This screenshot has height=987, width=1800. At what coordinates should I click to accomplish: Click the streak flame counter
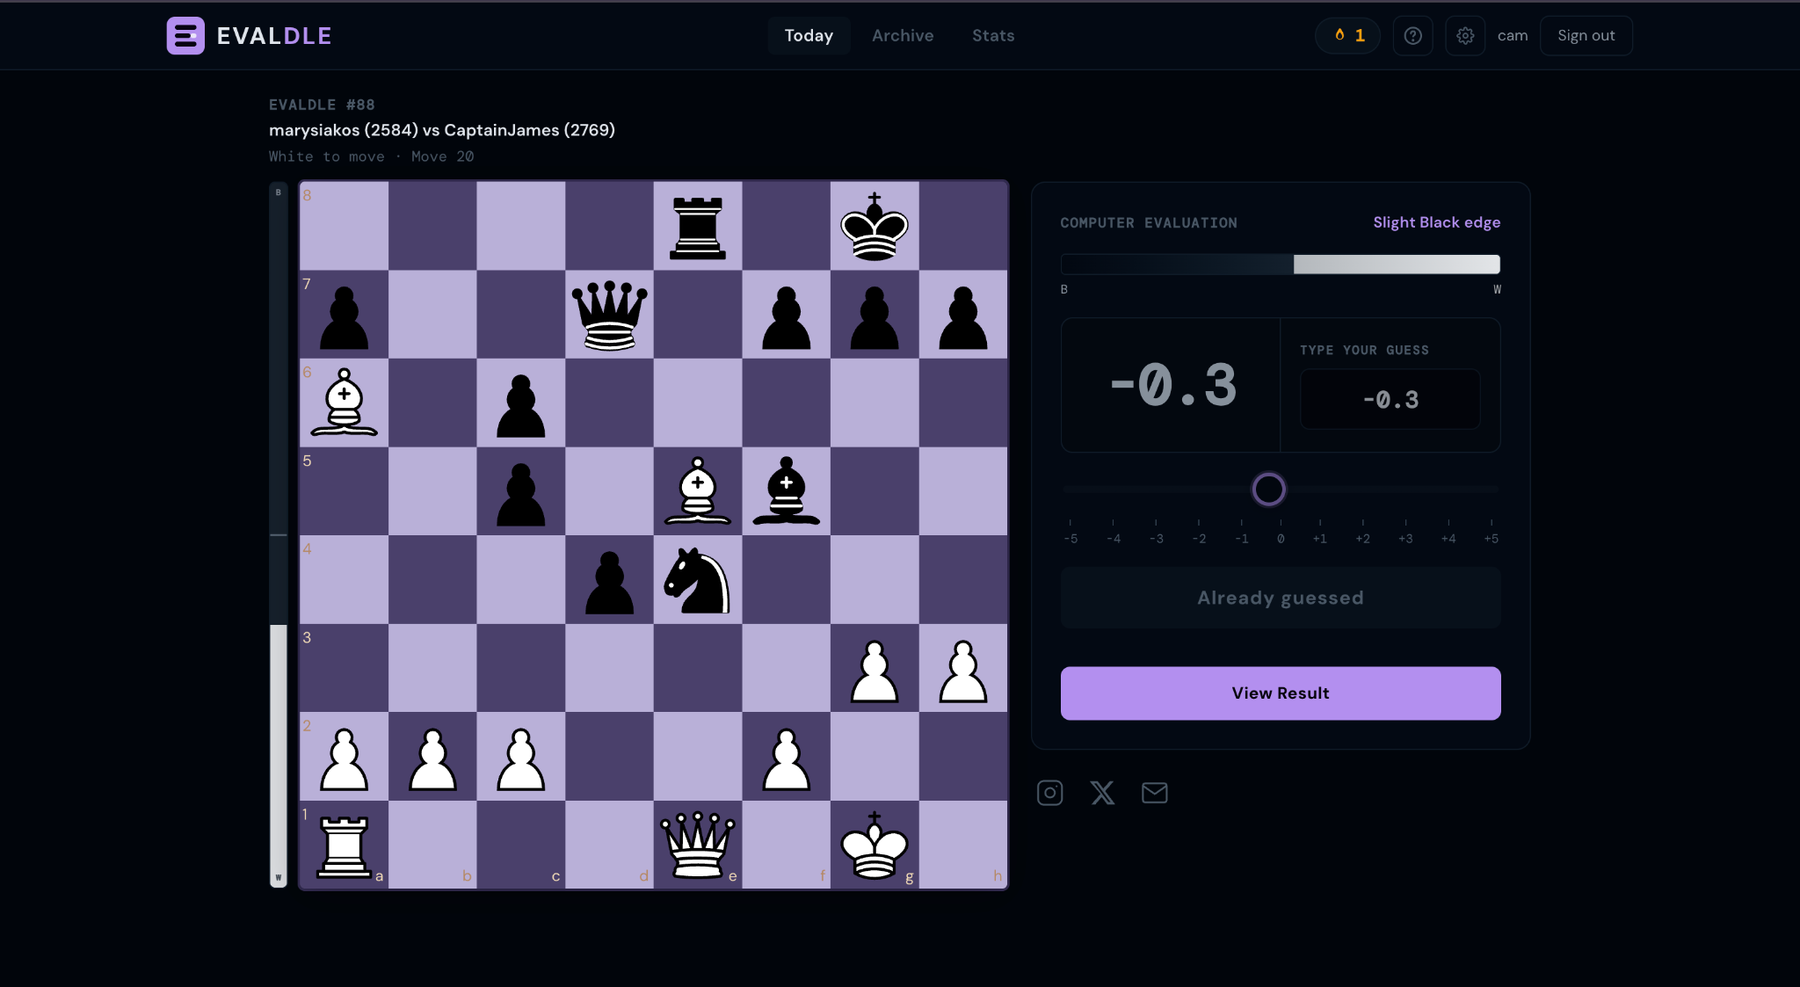tap(1348, 36)
